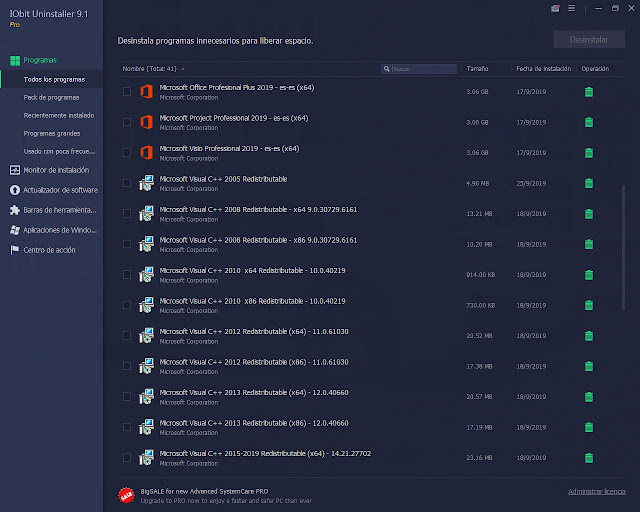Screen dimensions: 640x512
Task: Open Centro de acción
Action: click(42, 250)
